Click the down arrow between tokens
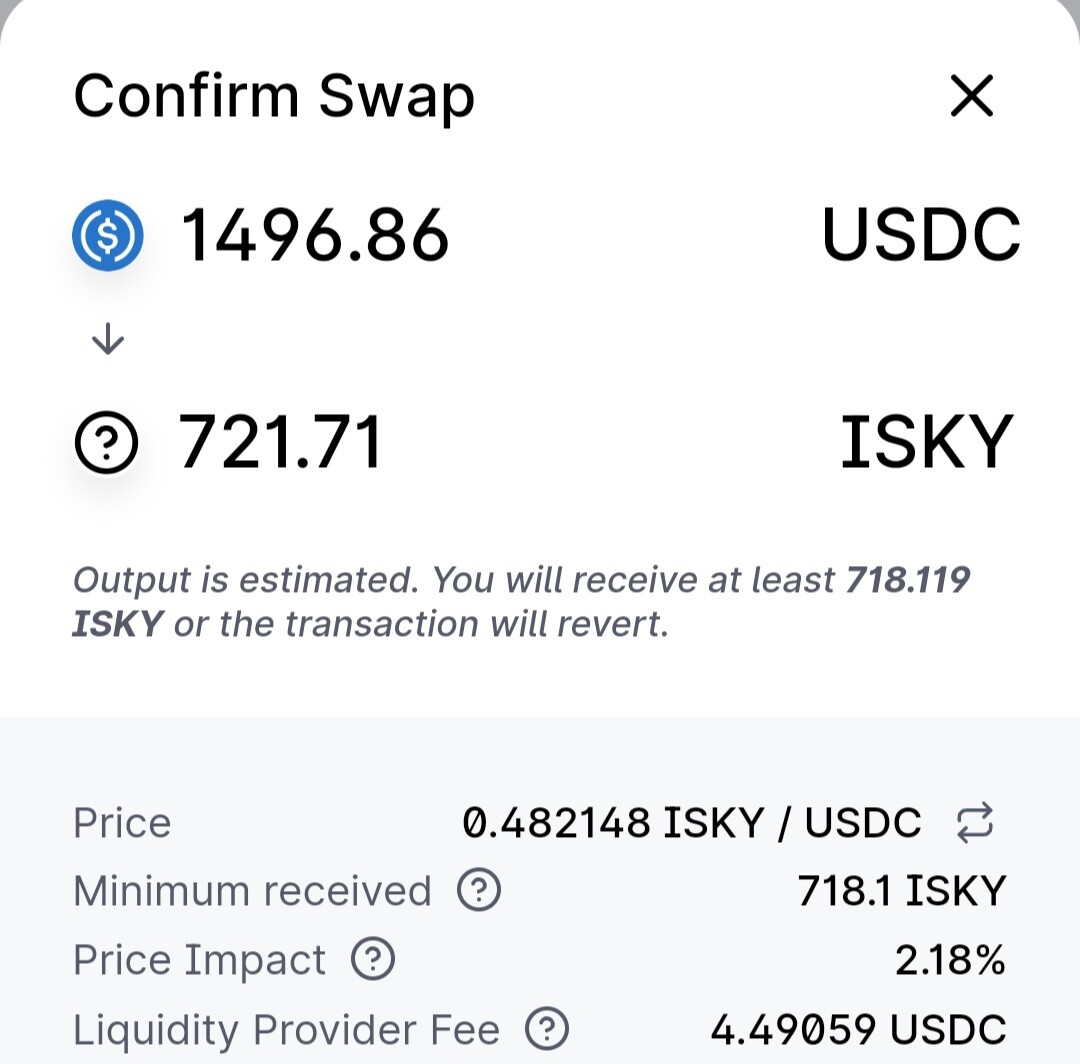The height and width of the screenshot is (1064, 1080). click(108, 339)
